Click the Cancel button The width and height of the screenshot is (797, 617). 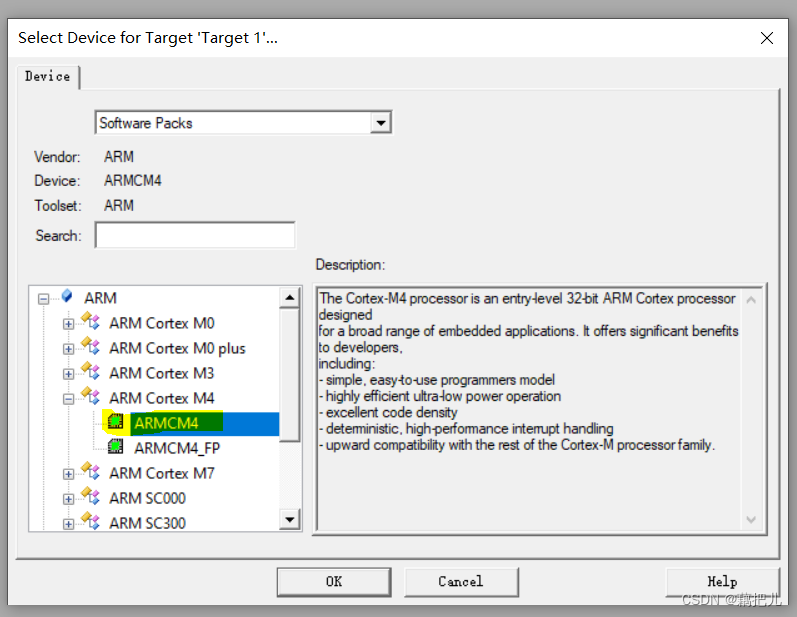(461, 581)
